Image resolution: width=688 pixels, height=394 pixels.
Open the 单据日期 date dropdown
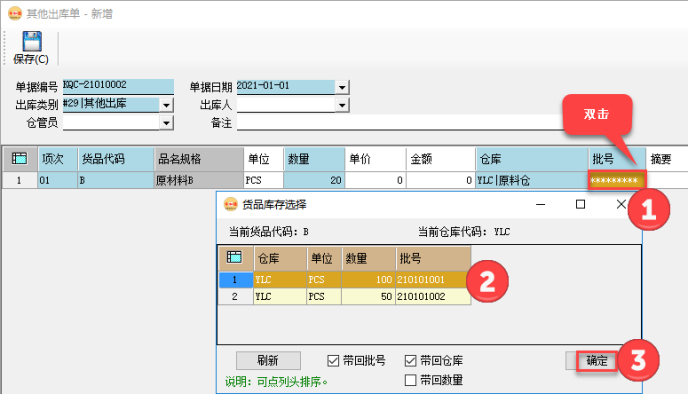(x=342, y=87)
